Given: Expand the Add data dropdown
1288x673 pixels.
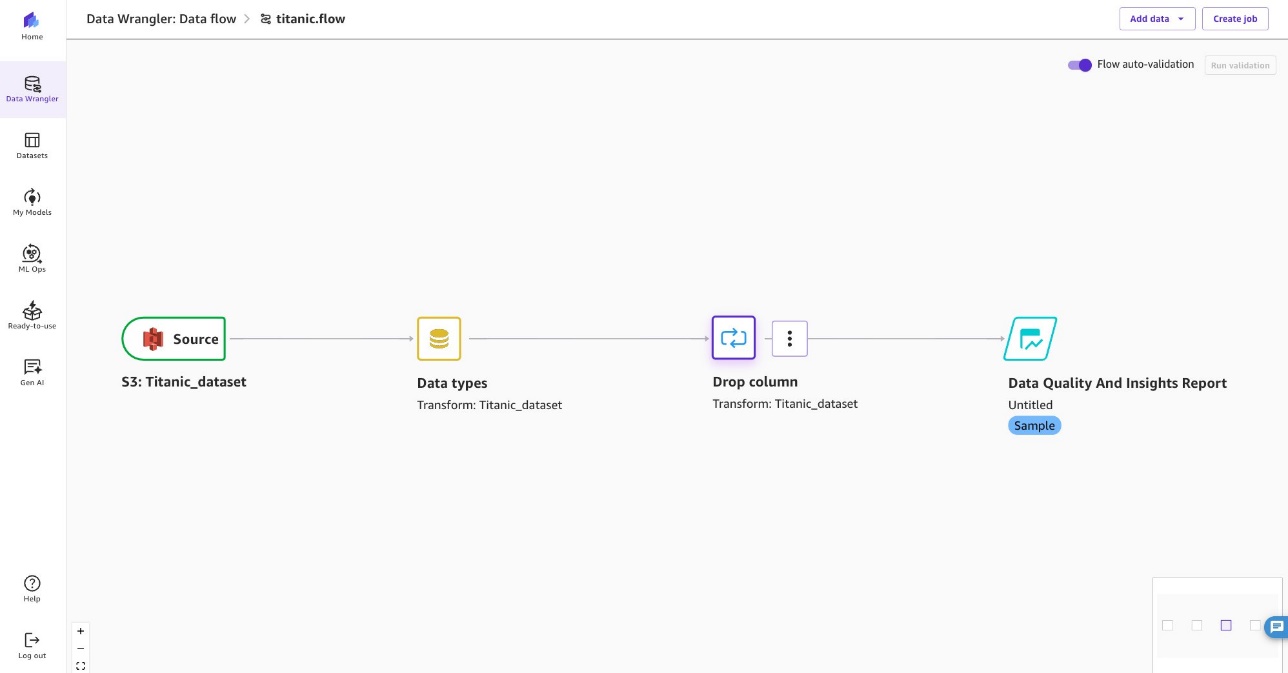Looking at the screenshot, I should click(1157, 19).
